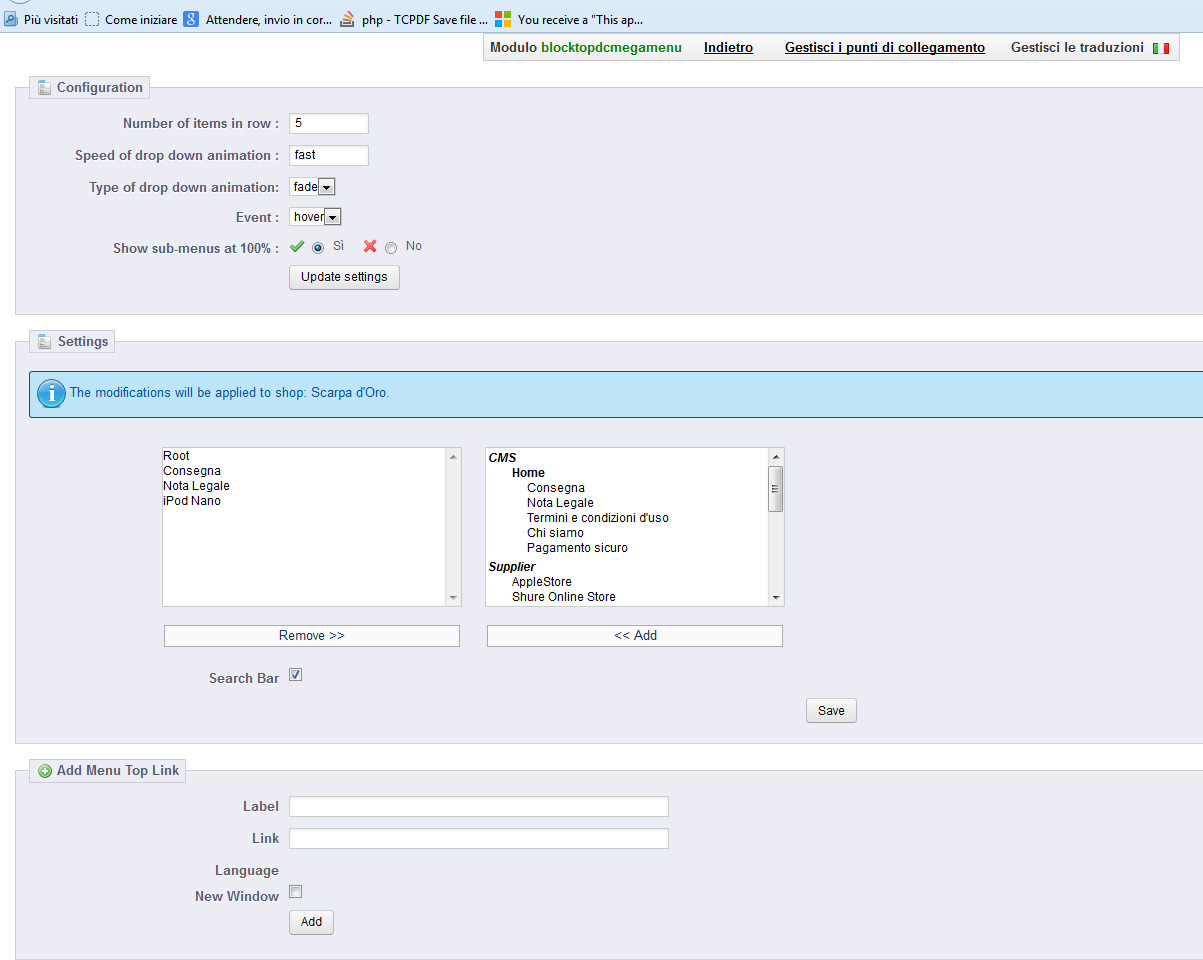Open Gestisci le traduzioni
The height and width of the screenshot is (960, 1203).
click(x=1077, y=47)
